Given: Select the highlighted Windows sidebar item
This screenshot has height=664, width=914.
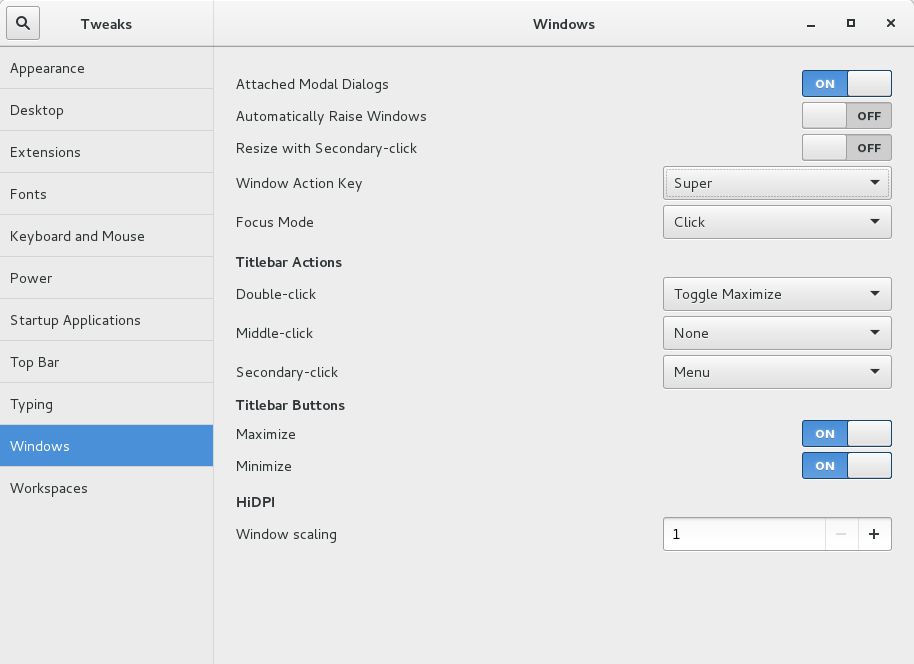Looking at the screenshot, I should point(107,446).
